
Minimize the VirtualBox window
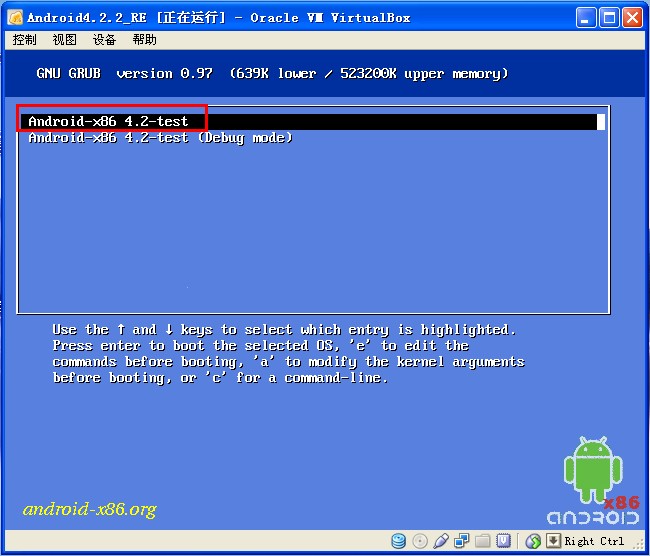point(586,18)
